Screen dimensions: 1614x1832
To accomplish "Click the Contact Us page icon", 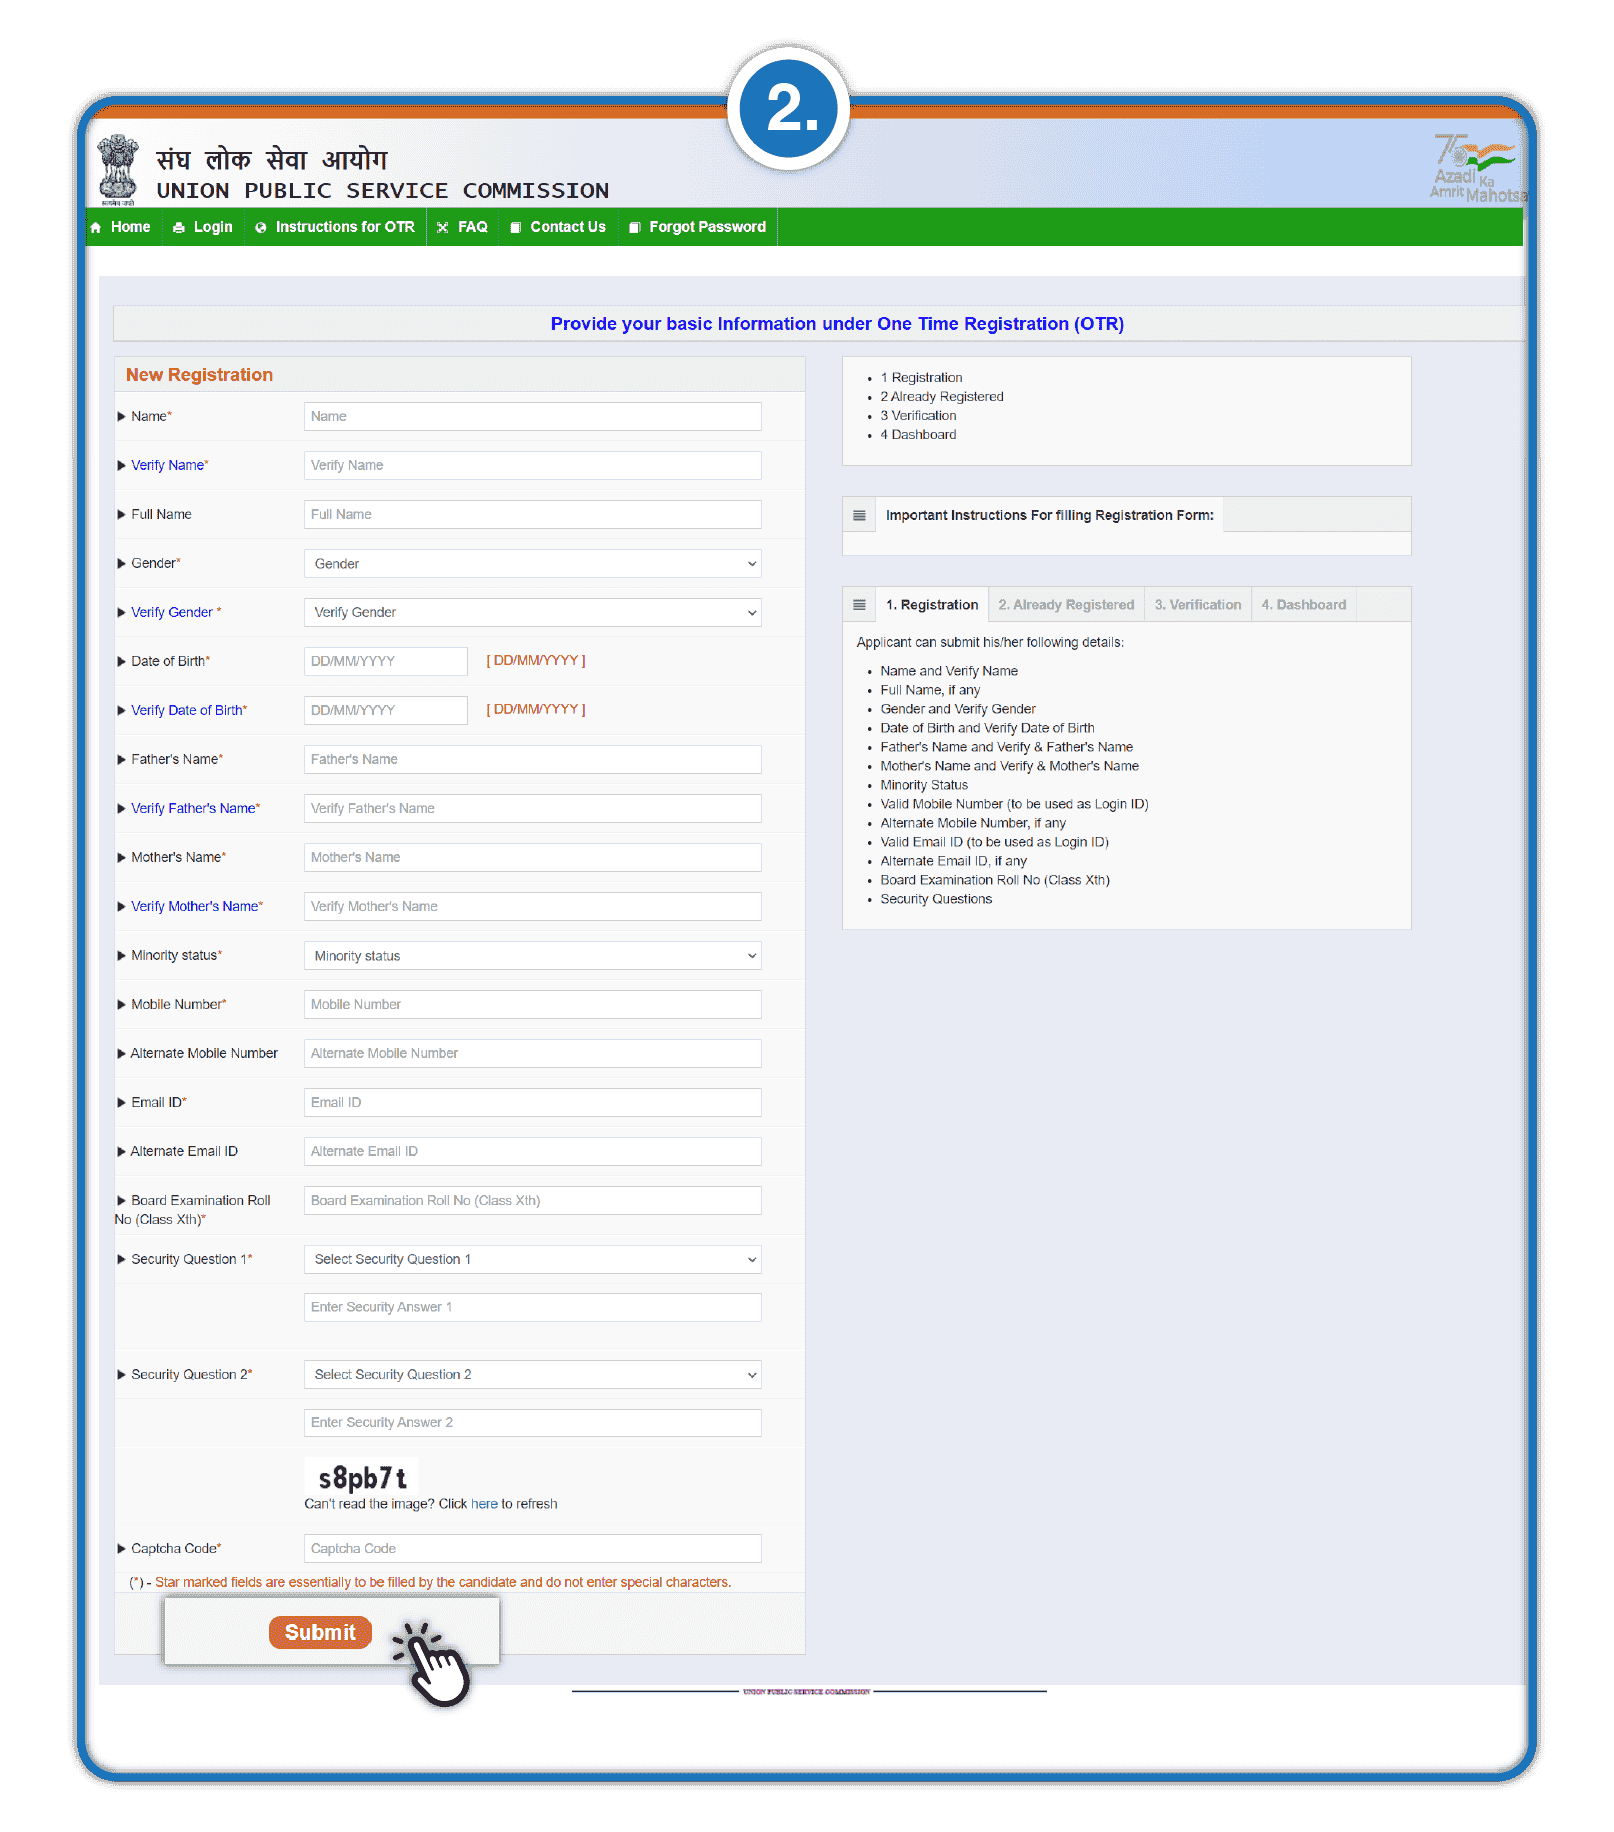I will (516, 228).
